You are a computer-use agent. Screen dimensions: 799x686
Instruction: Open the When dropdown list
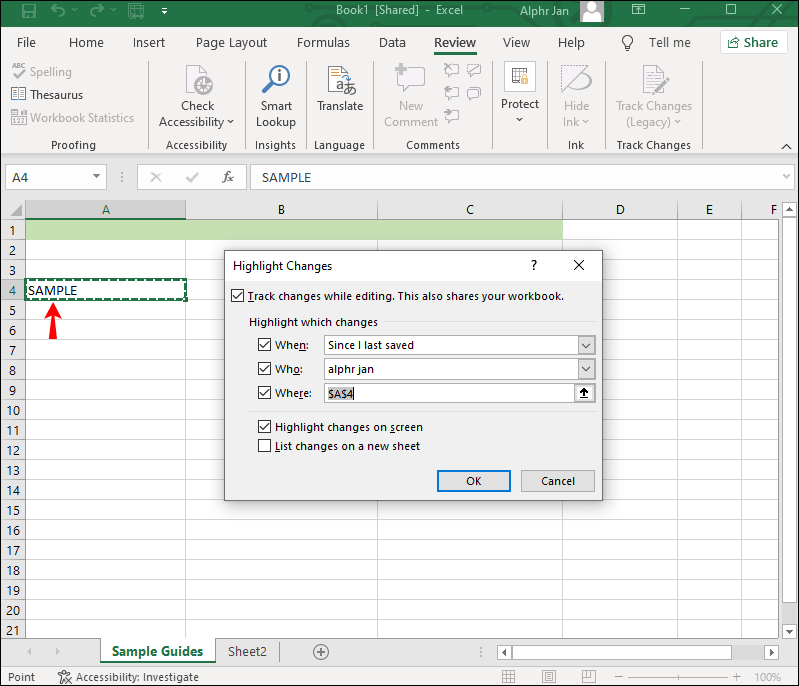coord(586,345)
